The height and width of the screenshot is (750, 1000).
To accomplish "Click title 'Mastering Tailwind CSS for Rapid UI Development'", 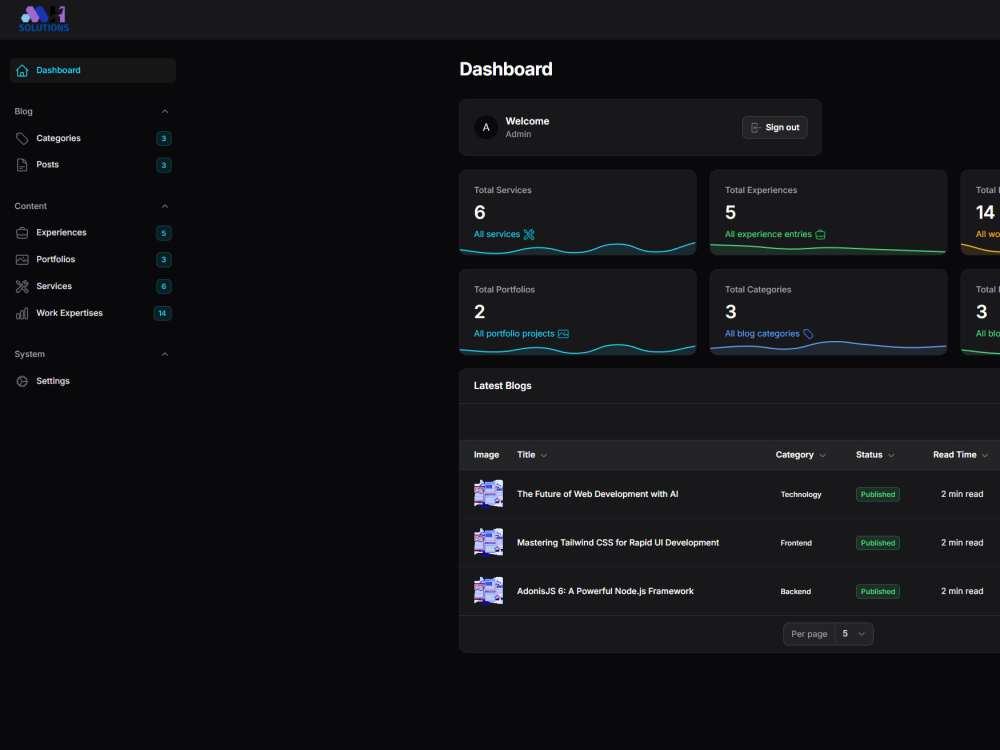I will point(618,543).
